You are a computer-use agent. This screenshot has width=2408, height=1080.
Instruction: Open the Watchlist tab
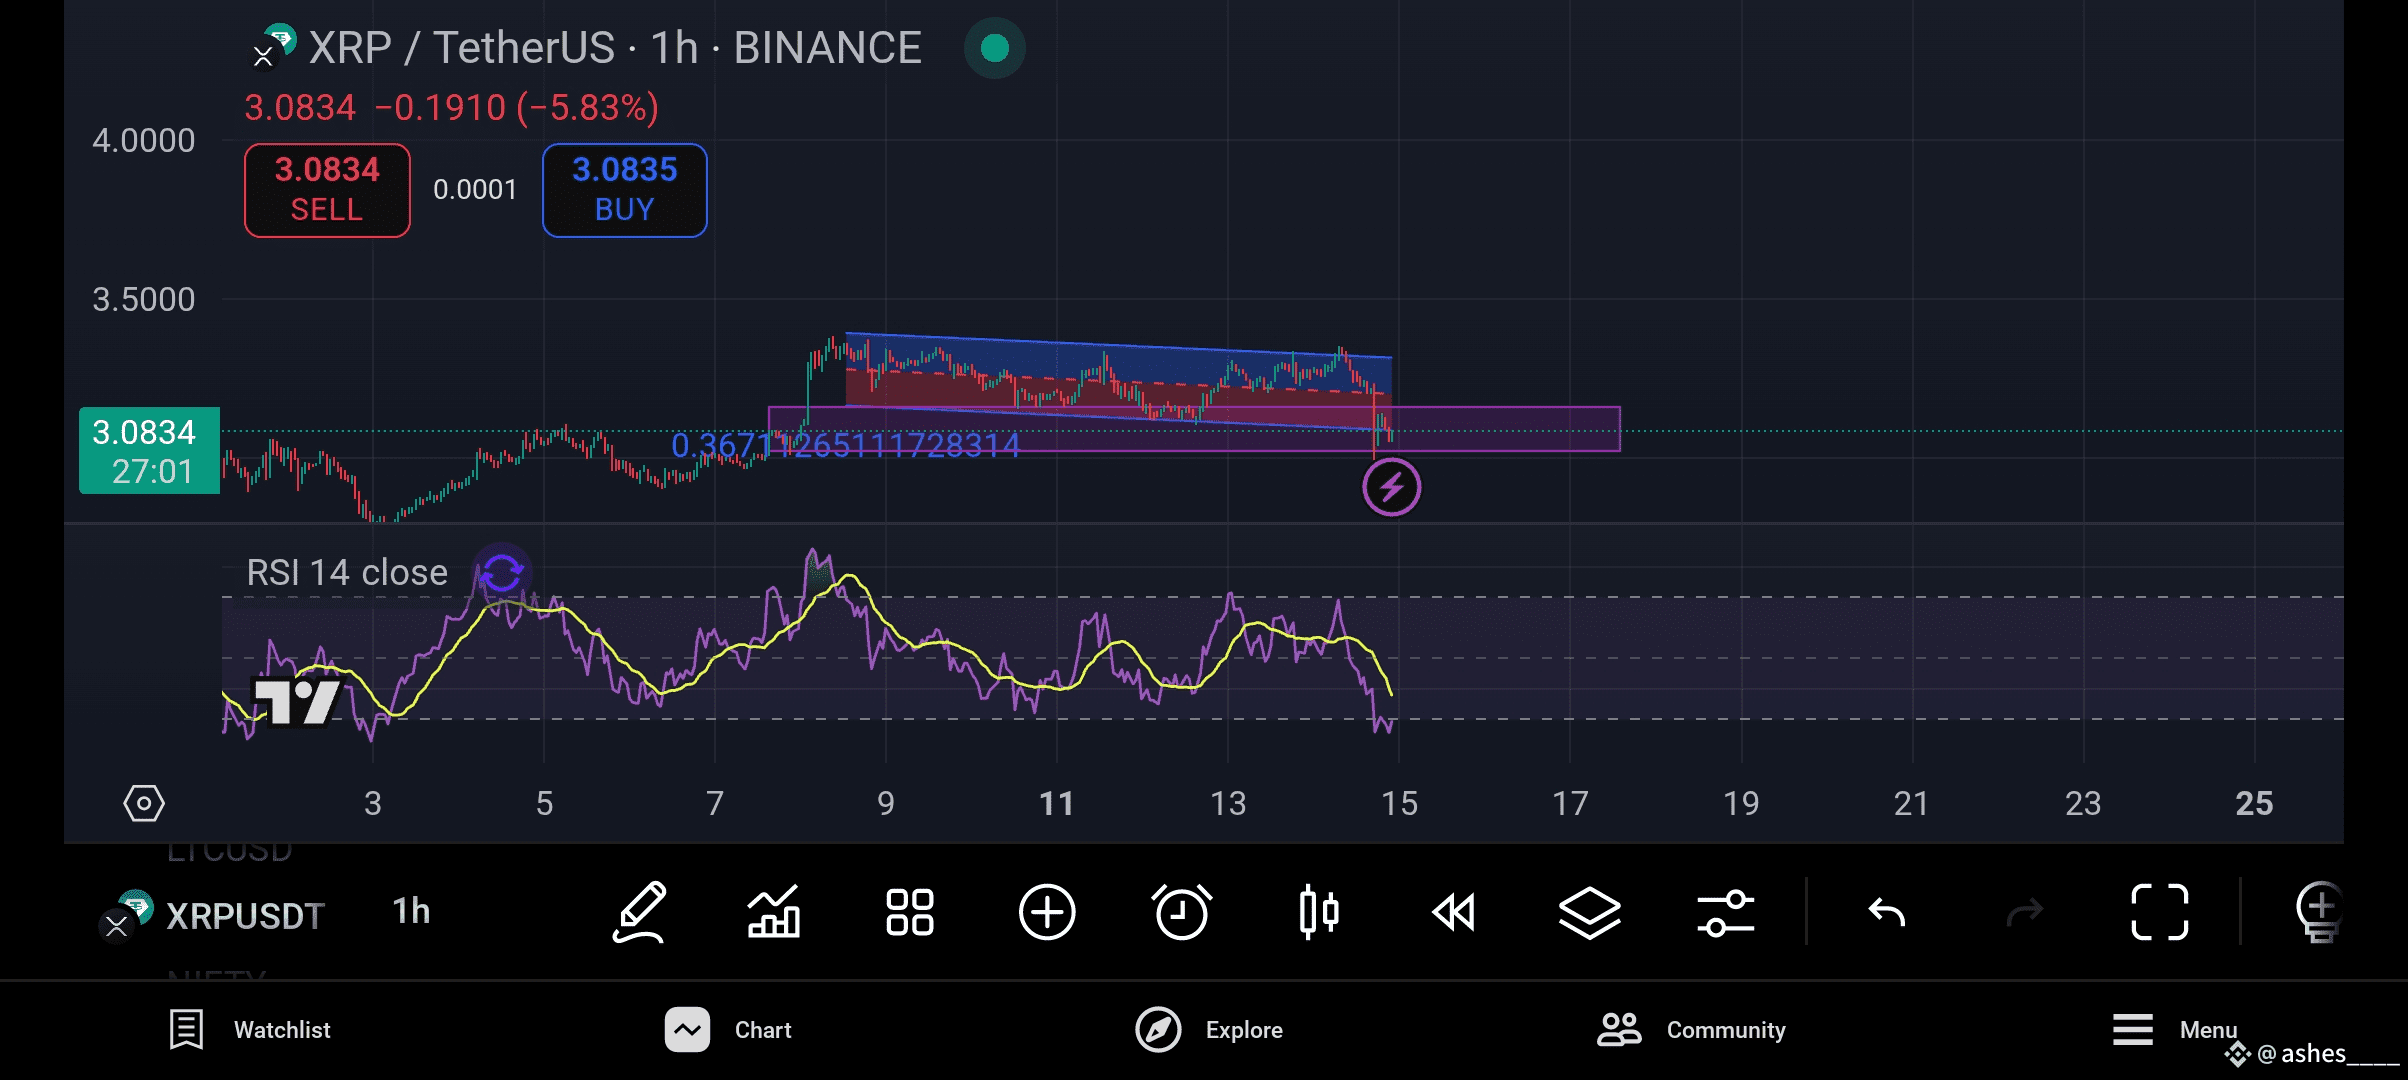click(250, 1030)
